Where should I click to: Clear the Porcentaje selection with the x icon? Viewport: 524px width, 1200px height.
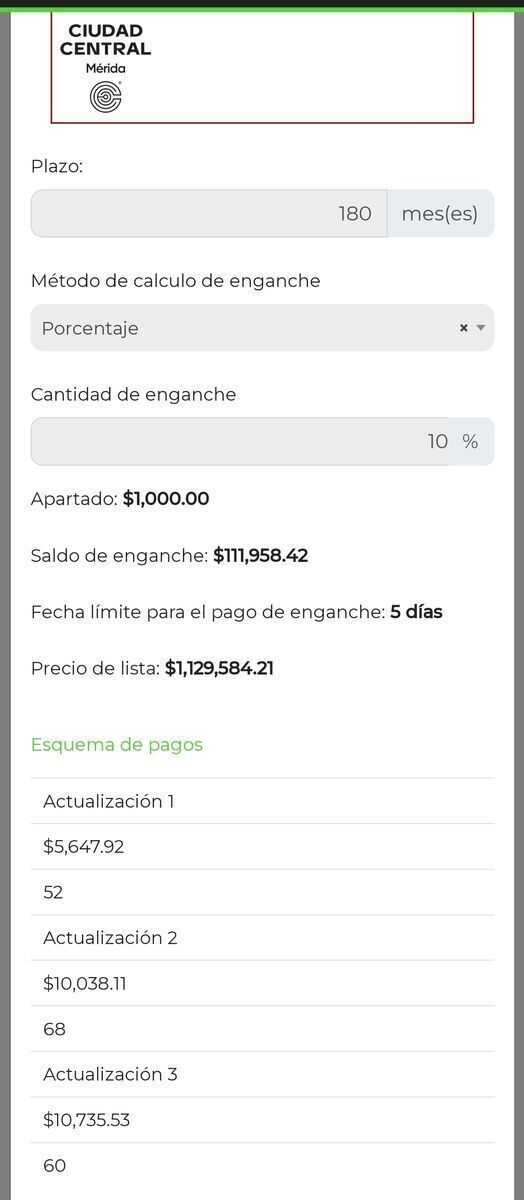click(463, 328)
